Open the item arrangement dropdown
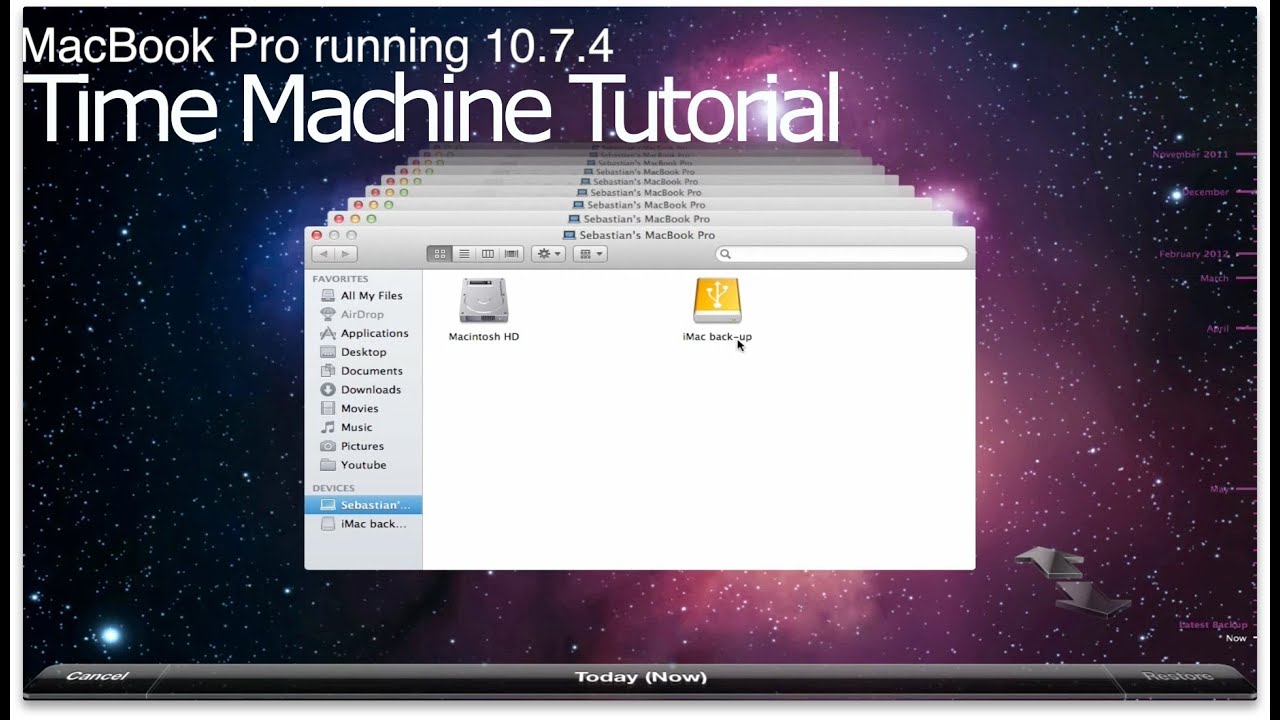The height and width of the screenshot is (720, 1280). click(590, 254)
